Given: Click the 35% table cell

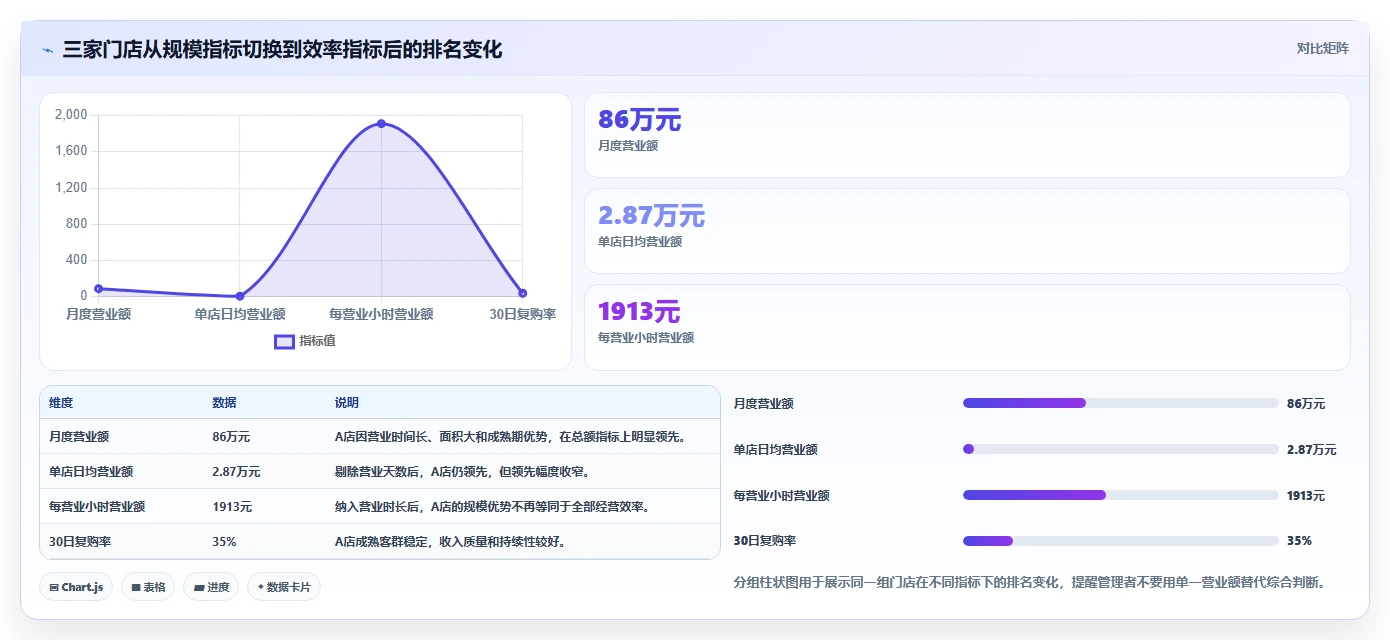Looking at the screenshot, I should [x=224, y=542].
